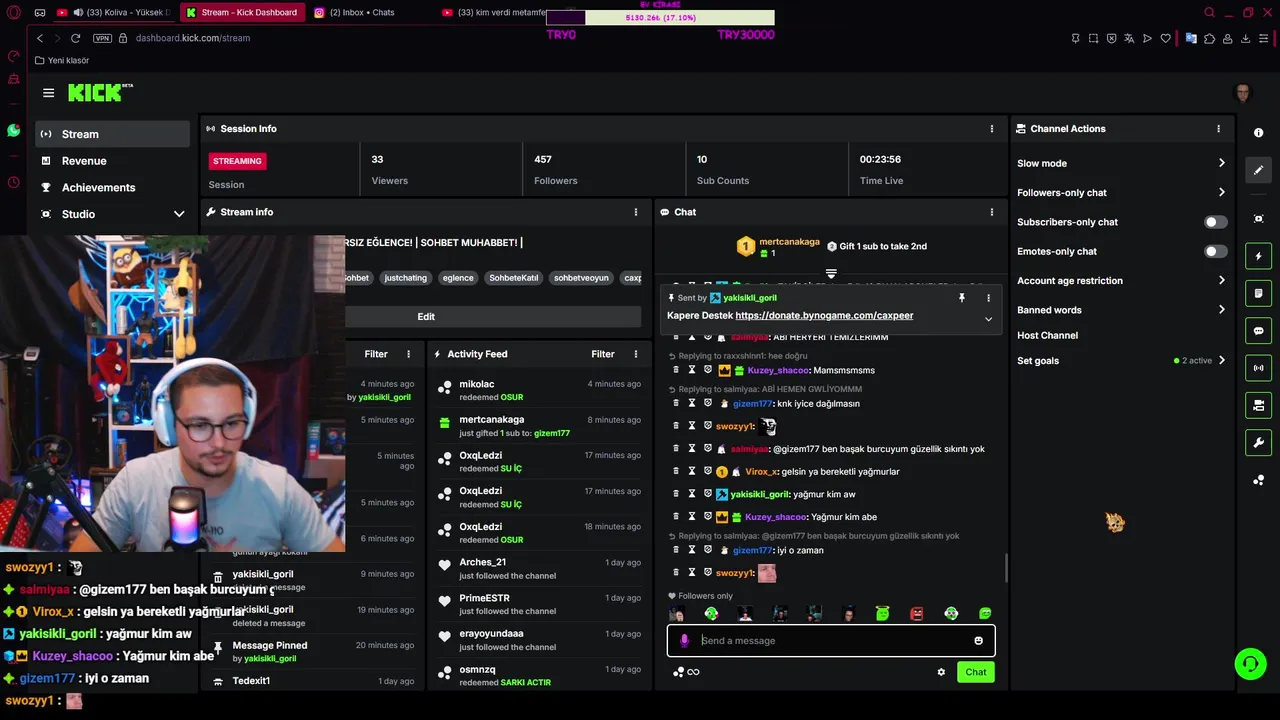1280x720 pixels.
Task: Click the screenshot snapshot icon in address bar
Action: (1093, 38)
